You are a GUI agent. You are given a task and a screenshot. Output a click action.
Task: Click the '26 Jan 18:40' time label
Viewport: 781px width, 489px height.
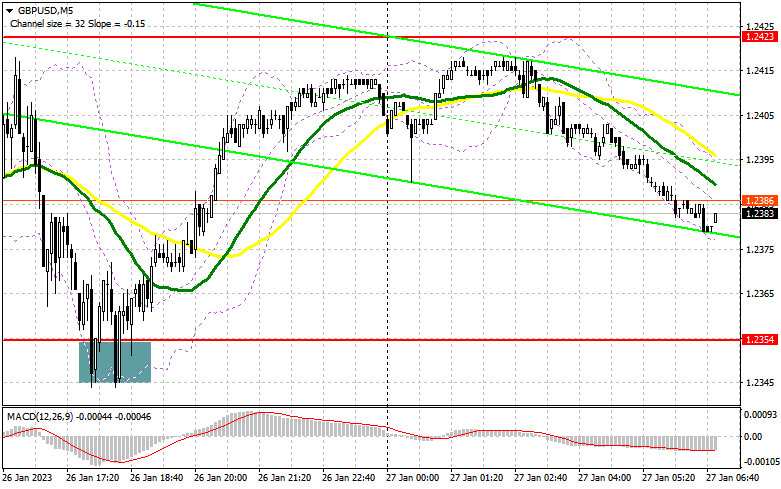(156, 478)
